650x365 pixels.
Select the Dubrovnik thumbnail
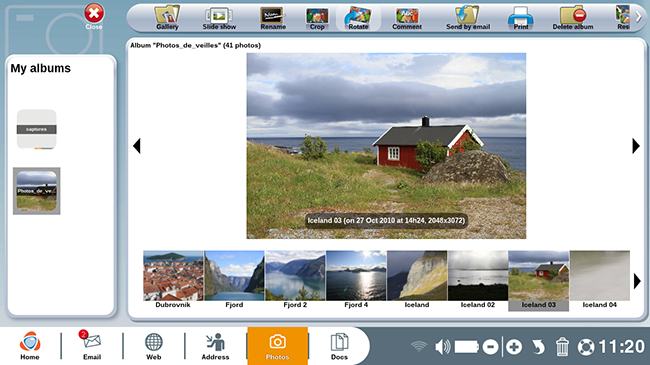(173, 280)
